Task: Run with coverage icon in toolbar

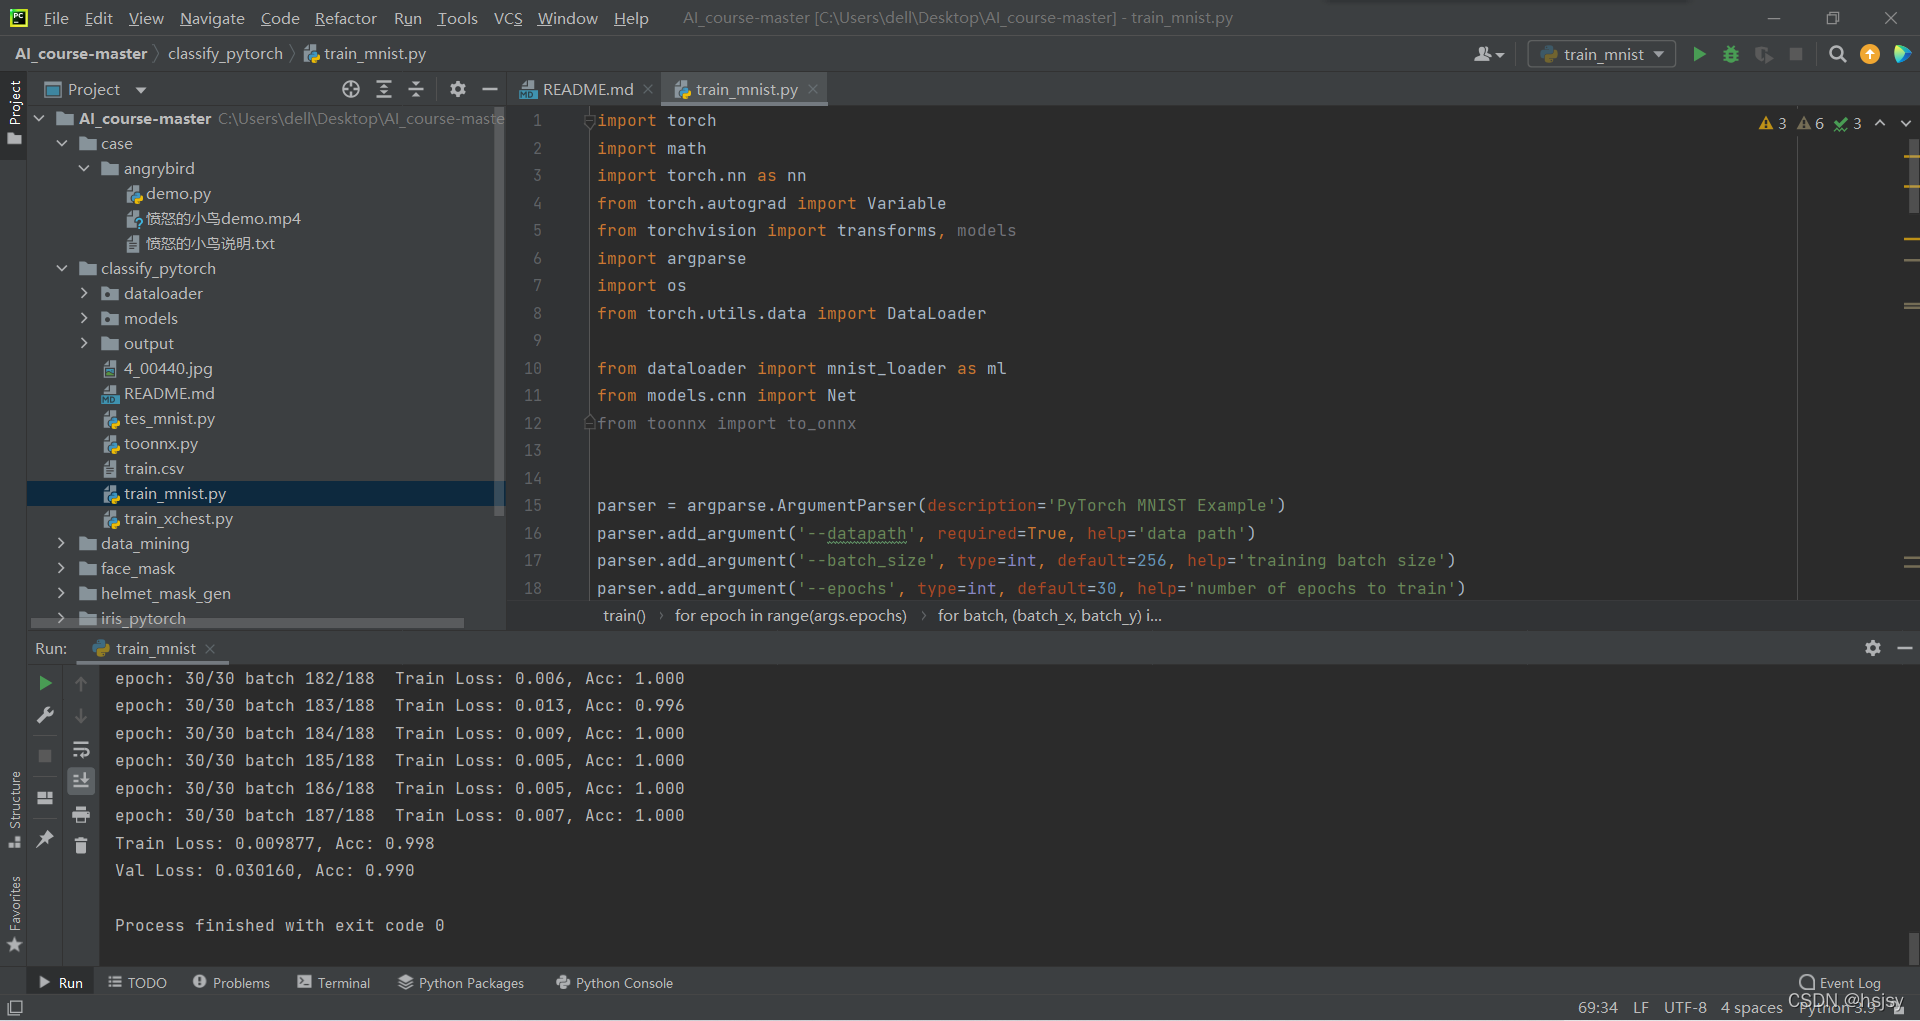Action: 1764,54
